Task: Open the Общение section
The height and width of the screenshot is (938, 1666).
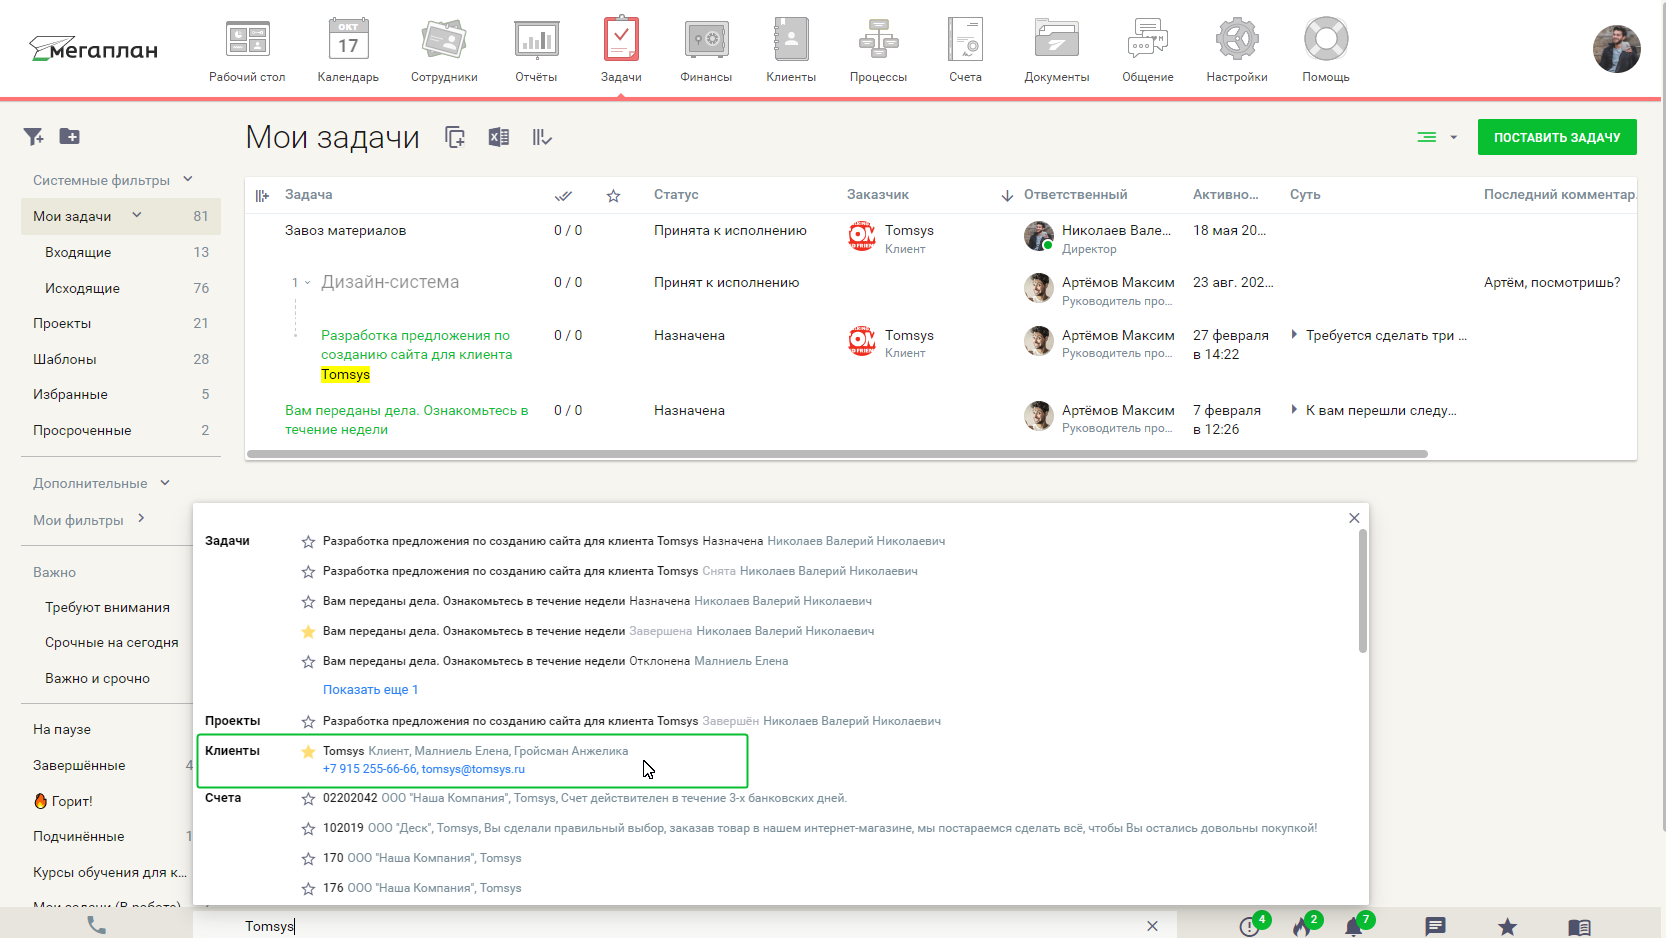Action: pos(1147,50)
